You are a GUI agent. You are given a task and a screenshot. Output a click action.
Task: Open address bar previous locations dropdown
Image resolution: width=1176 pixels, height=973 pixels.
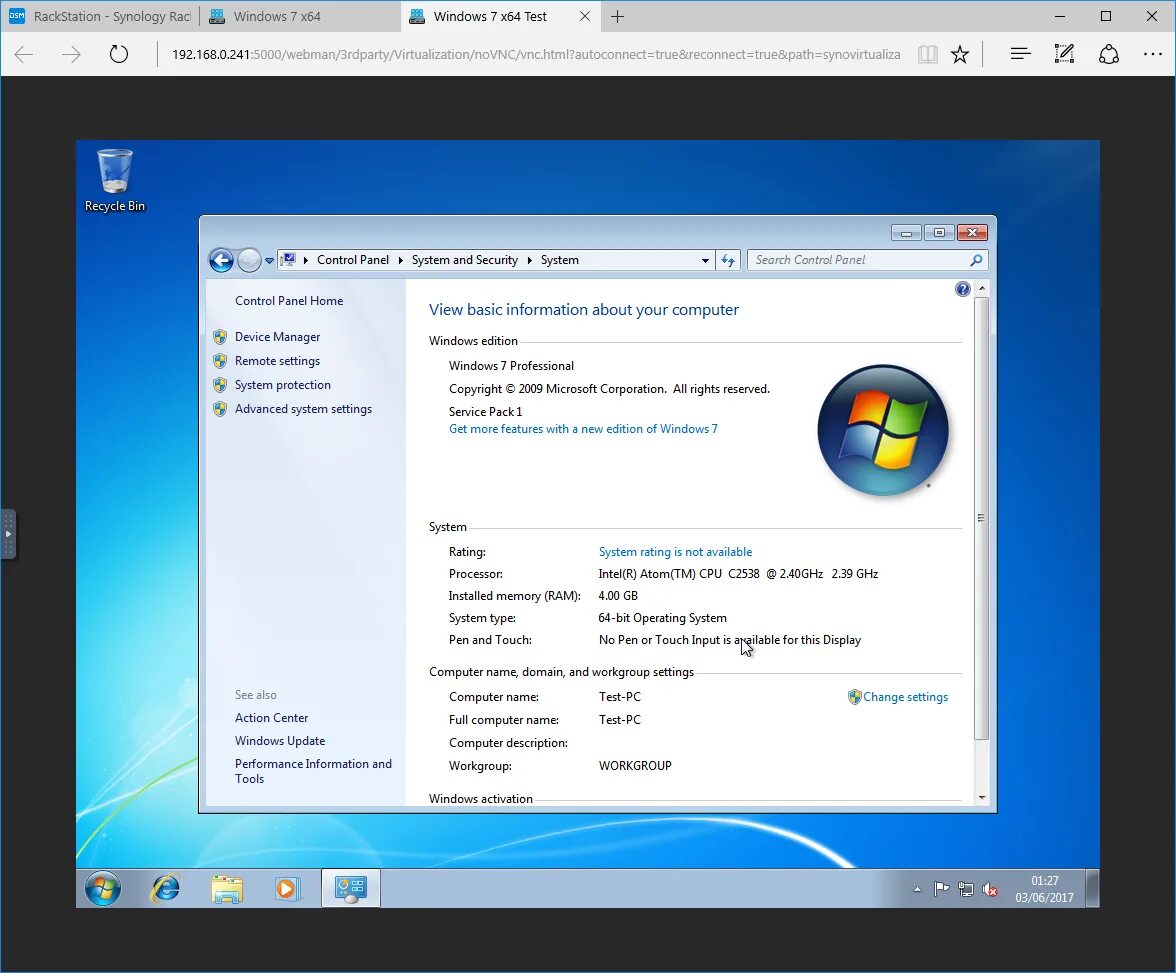pos(705,260)
